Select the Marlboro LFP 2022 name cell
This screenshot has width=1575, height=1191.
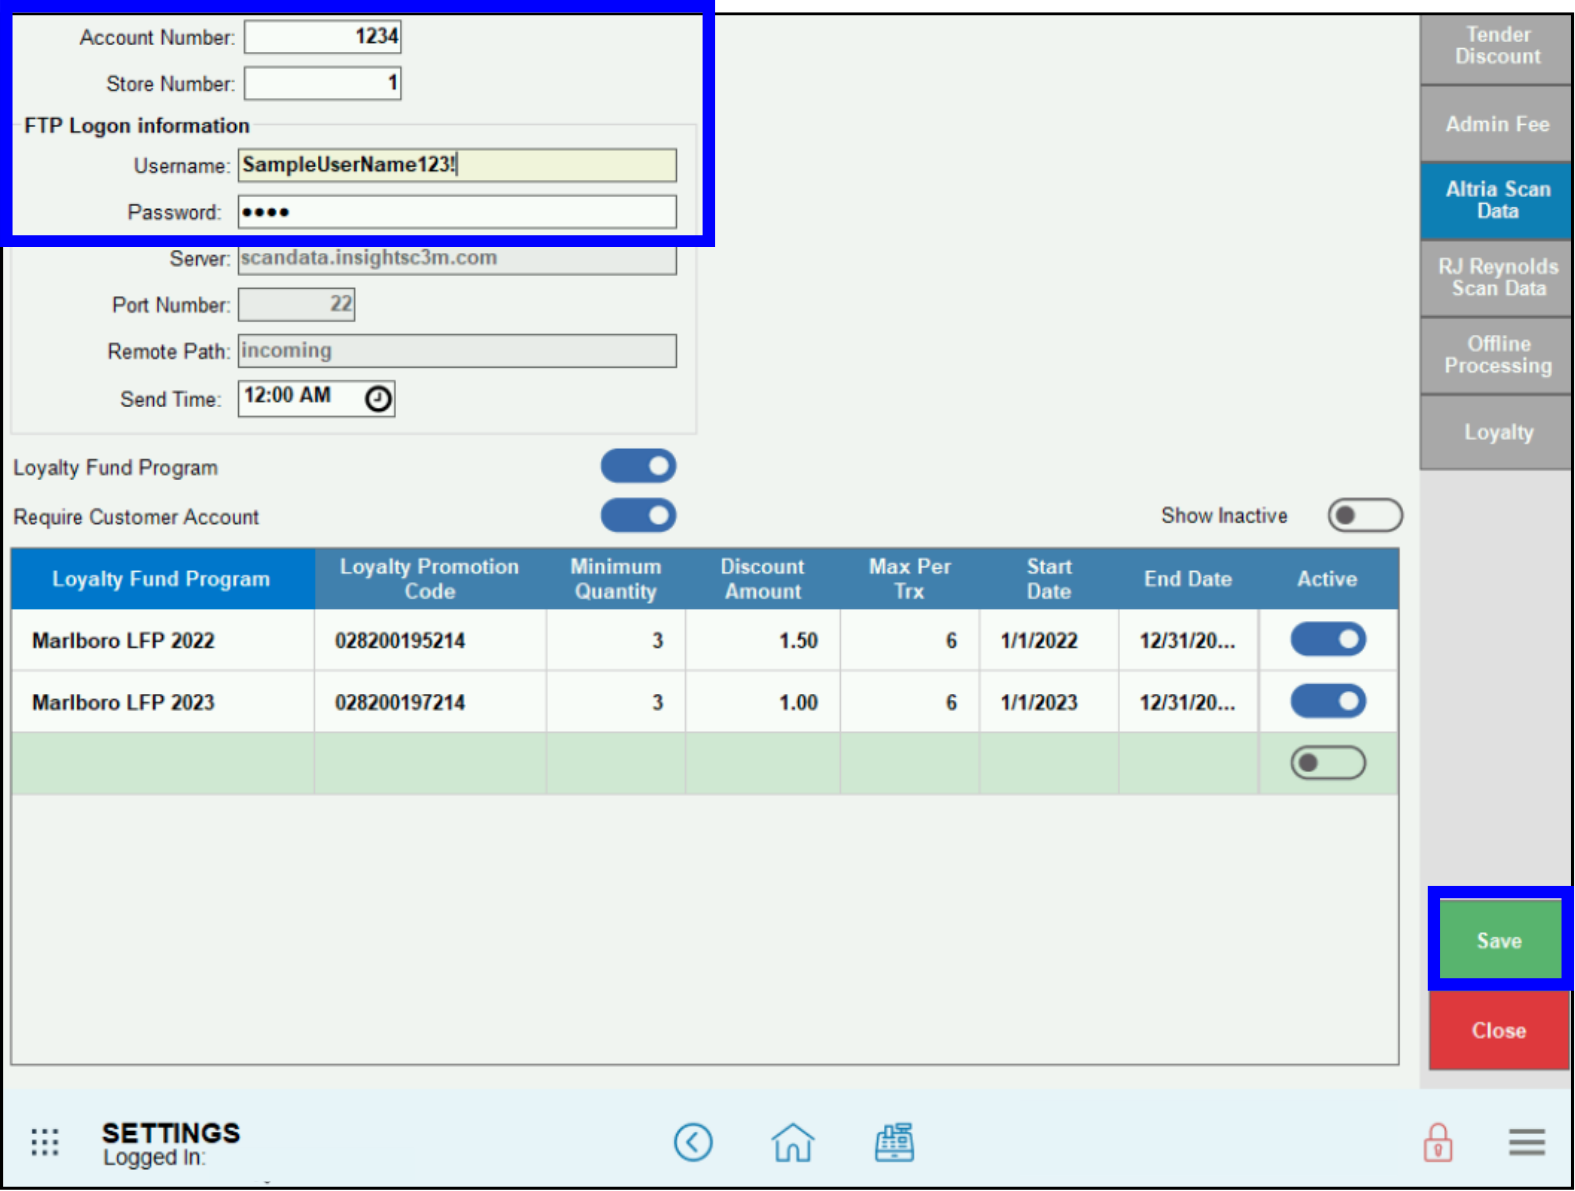163,641
